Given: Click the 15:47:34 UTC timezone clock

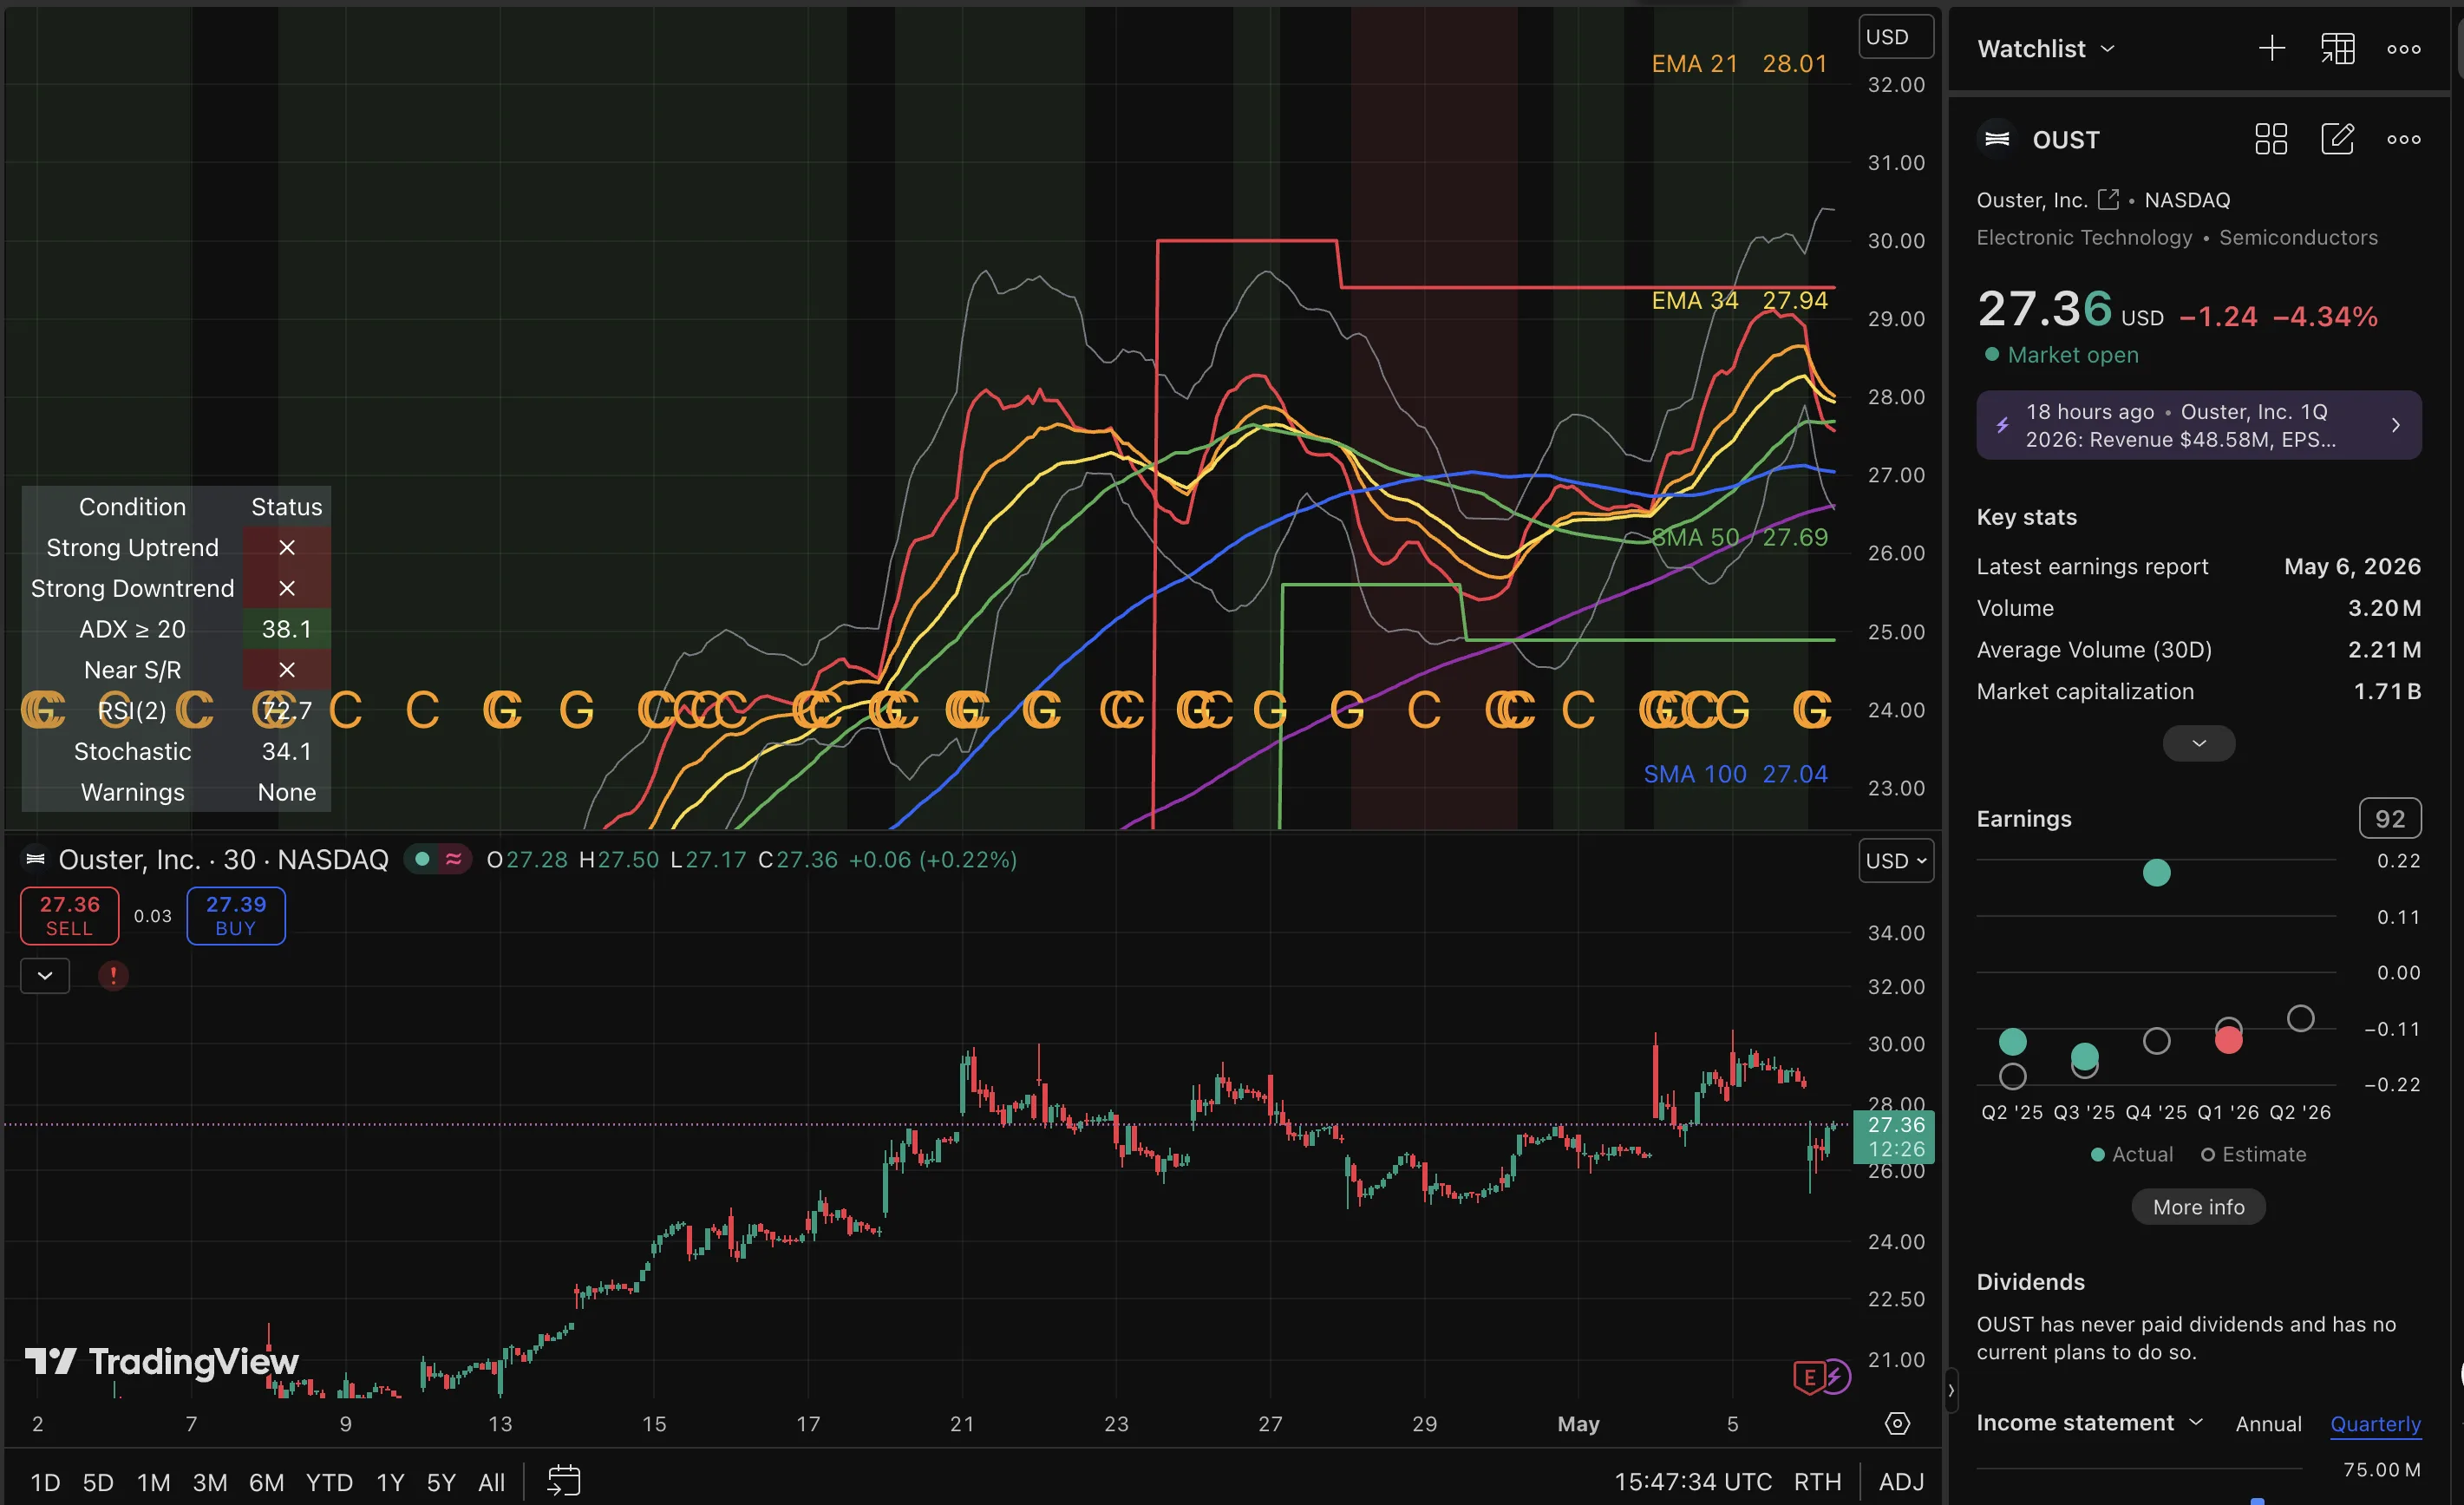Looking at the screenshot, I should tap(1692, 1481).
